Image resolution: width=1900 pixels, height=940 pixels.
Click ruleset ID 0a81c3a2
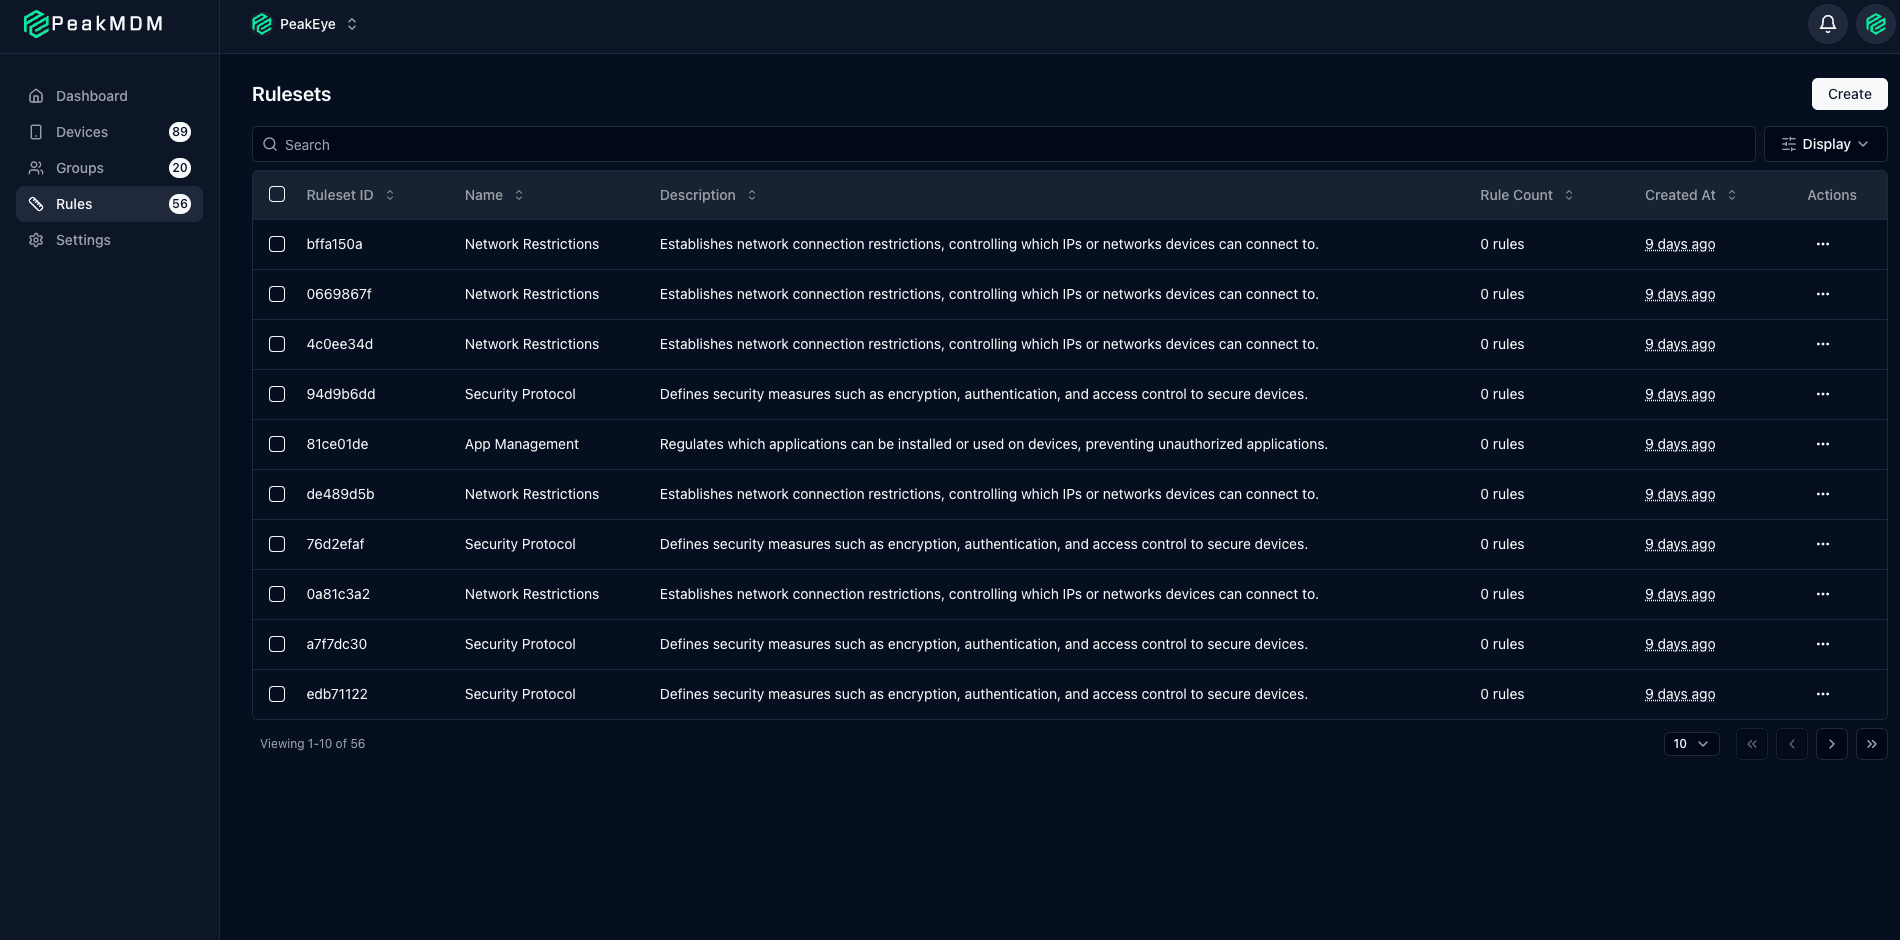(338, 594)
